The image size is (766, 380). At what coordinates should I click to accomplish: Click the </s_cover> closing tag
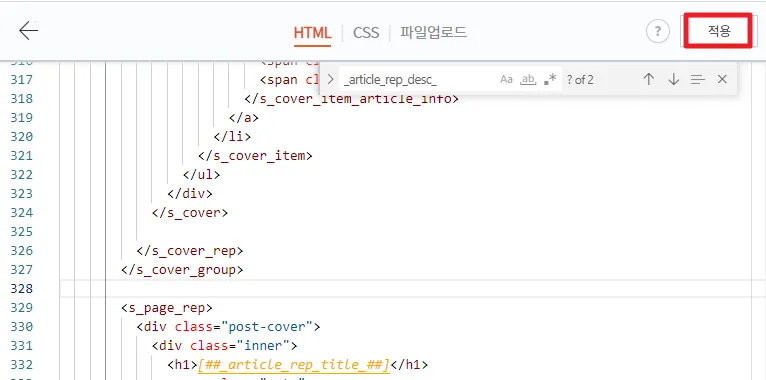[190, 212]
